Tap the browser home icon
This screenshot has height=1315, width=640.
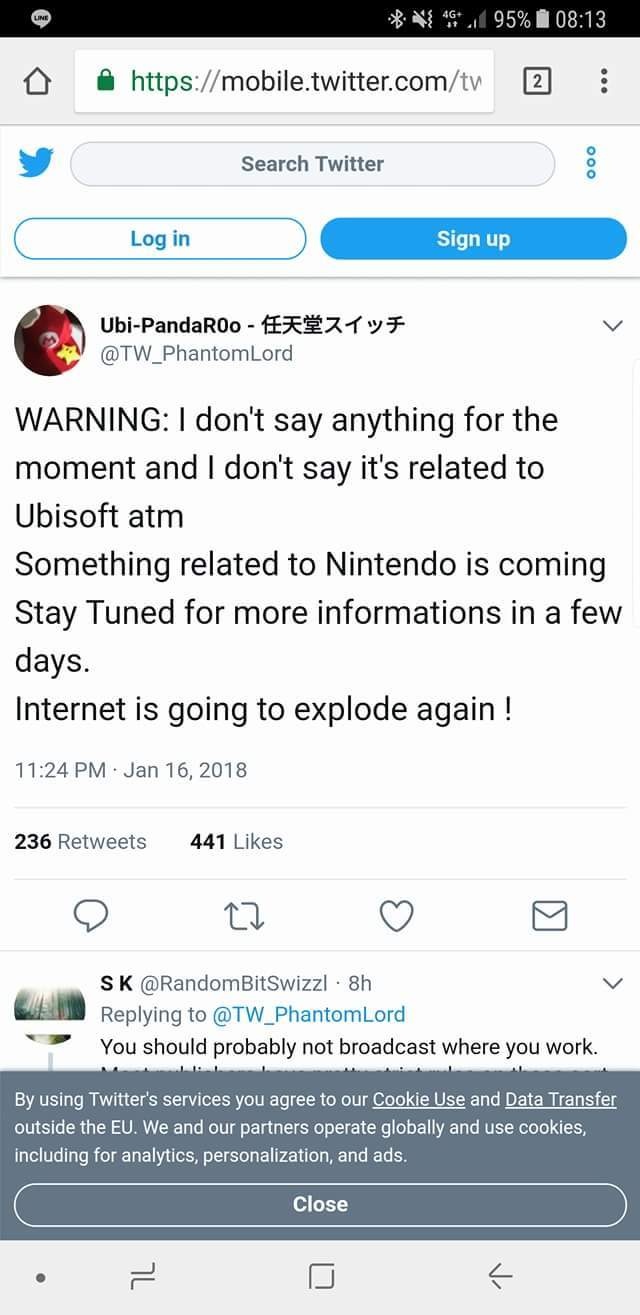(x=36, y=81)
